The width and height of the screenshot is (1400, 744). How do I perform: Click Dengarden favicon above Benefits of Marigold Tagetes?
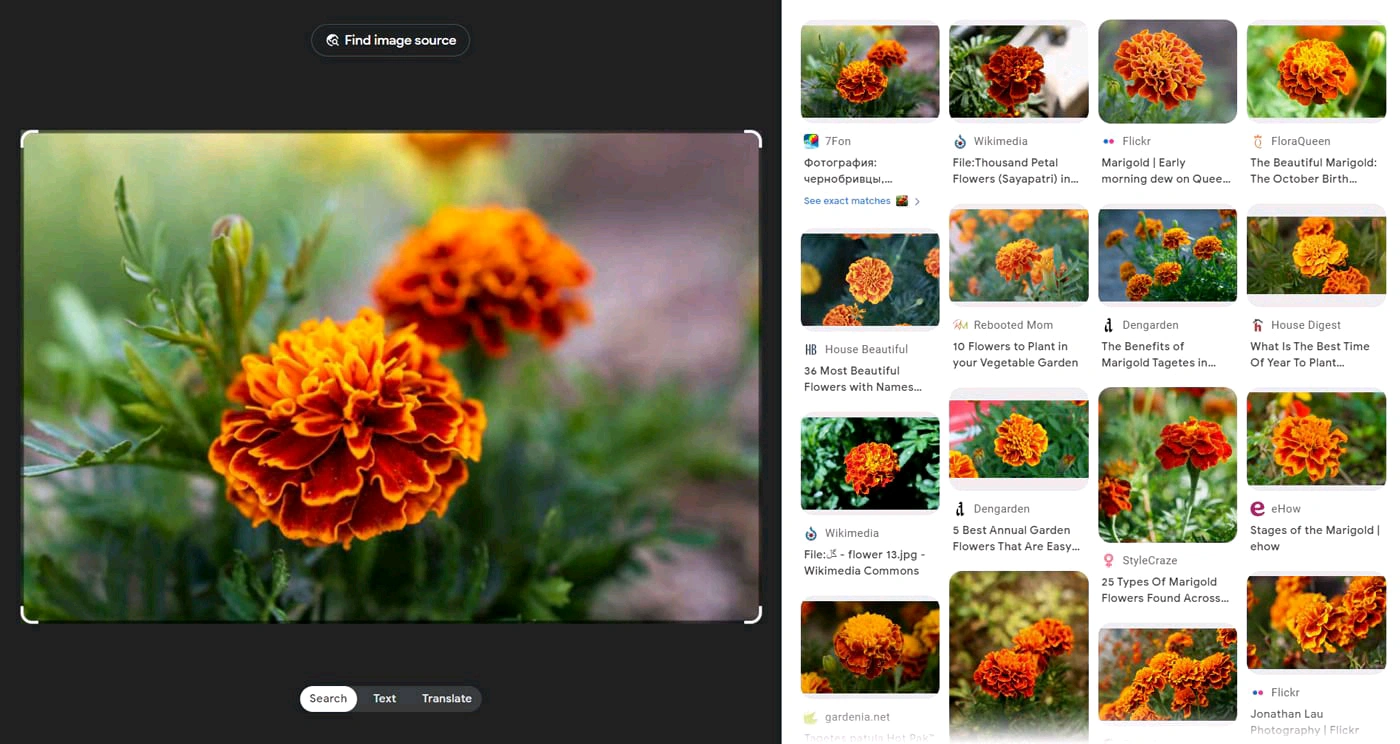(1108, 325)
